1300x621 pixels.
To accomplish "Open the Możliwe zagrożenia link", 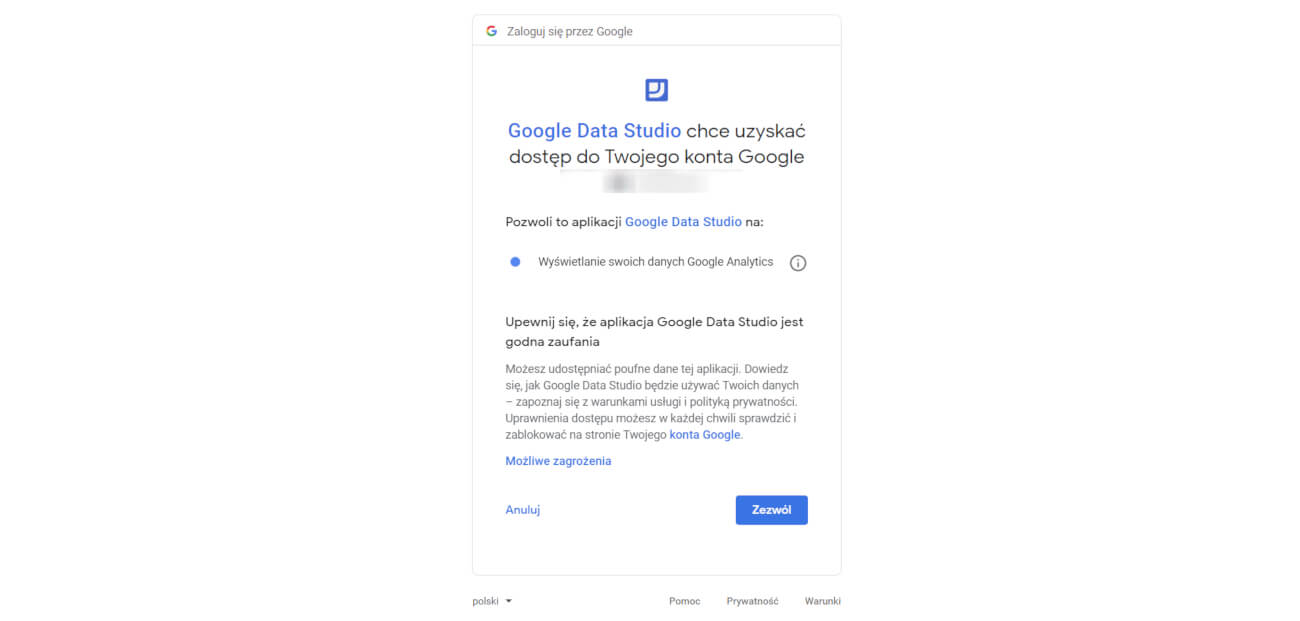I will tap(558, 461).
